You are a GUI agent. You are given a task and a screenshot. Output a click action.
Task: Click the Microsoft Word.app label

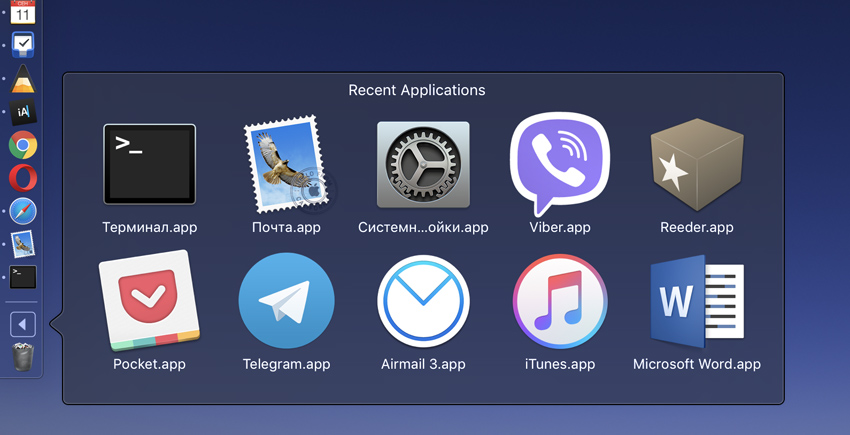[697, 364]
